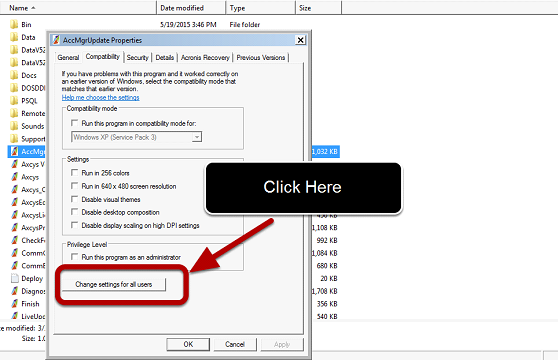Image resolution: width=559 pixels, height=361 pixels.
Task: Click the Axcys V application icon
Action: 14,164
